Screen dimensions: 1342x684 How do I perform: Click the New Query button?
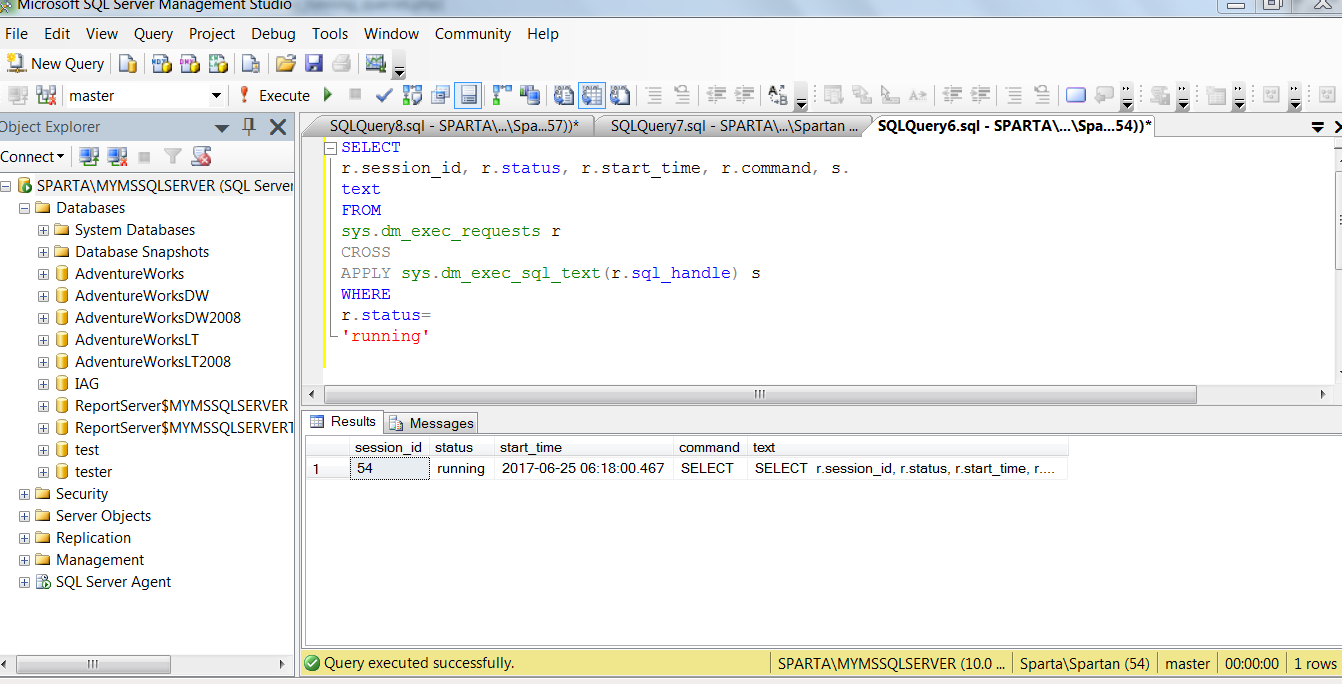click(x=56, y=64)
